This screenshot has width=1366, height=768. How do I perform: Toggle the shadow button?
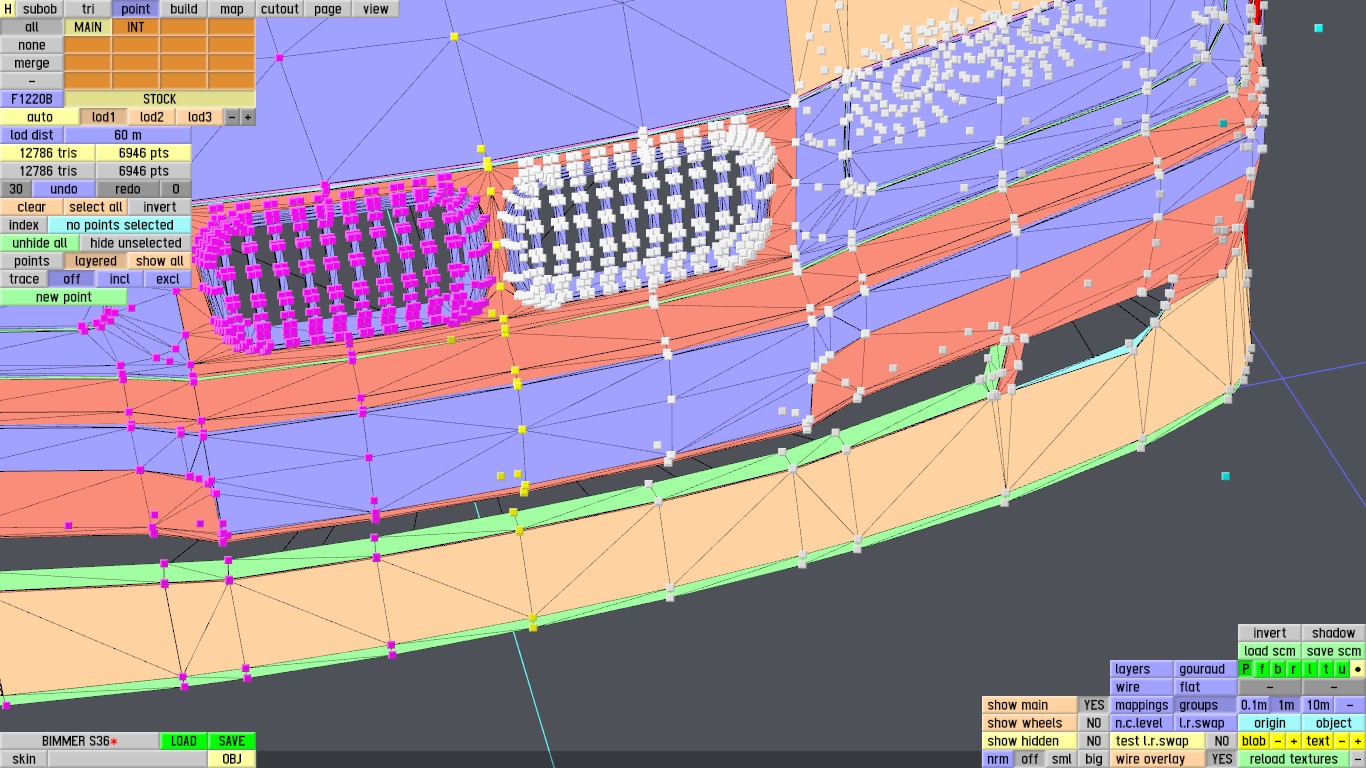[1334, 633]
